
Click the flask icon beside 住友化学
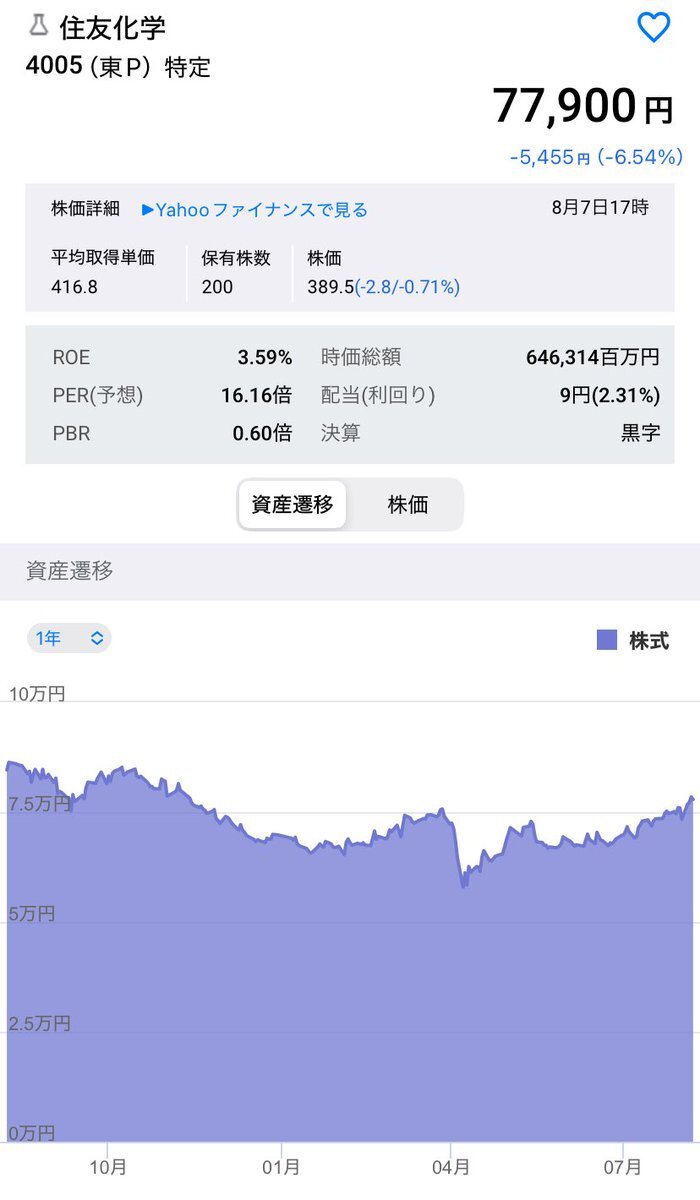click(39, 26)
